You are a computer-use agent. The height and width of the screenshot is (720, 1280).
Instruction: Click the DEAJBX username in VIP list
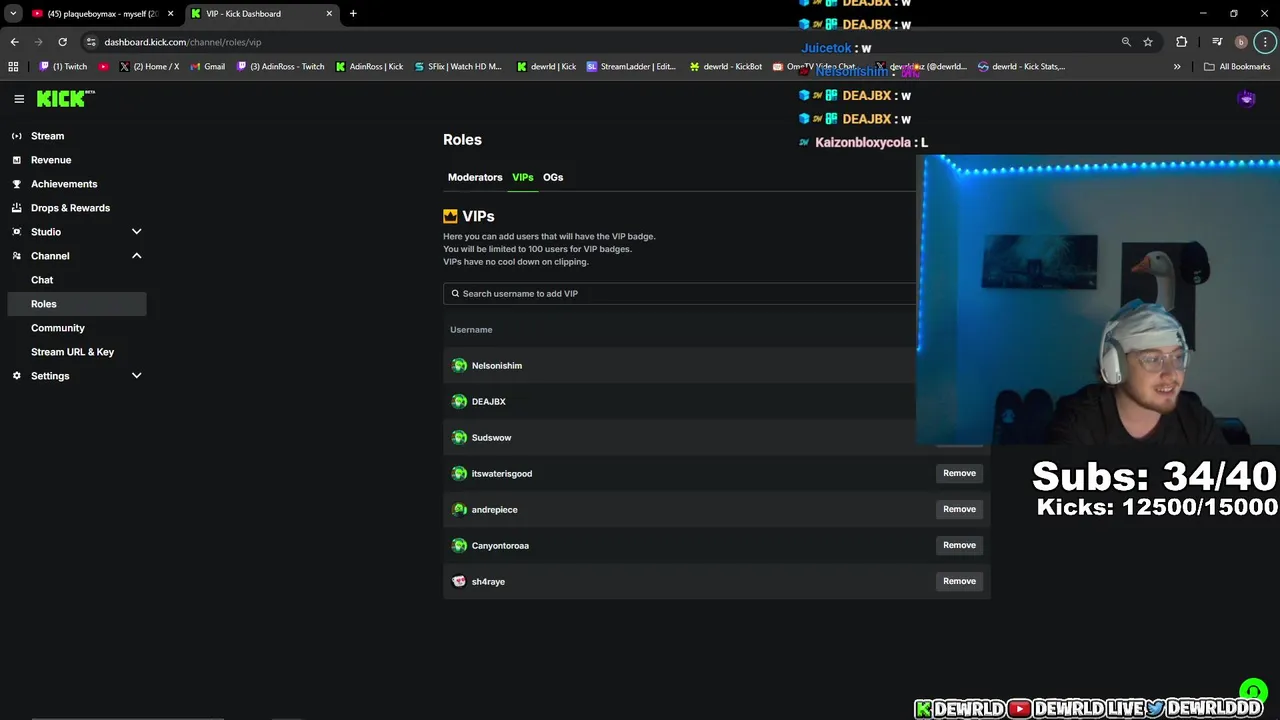click(x=489, y=402)
